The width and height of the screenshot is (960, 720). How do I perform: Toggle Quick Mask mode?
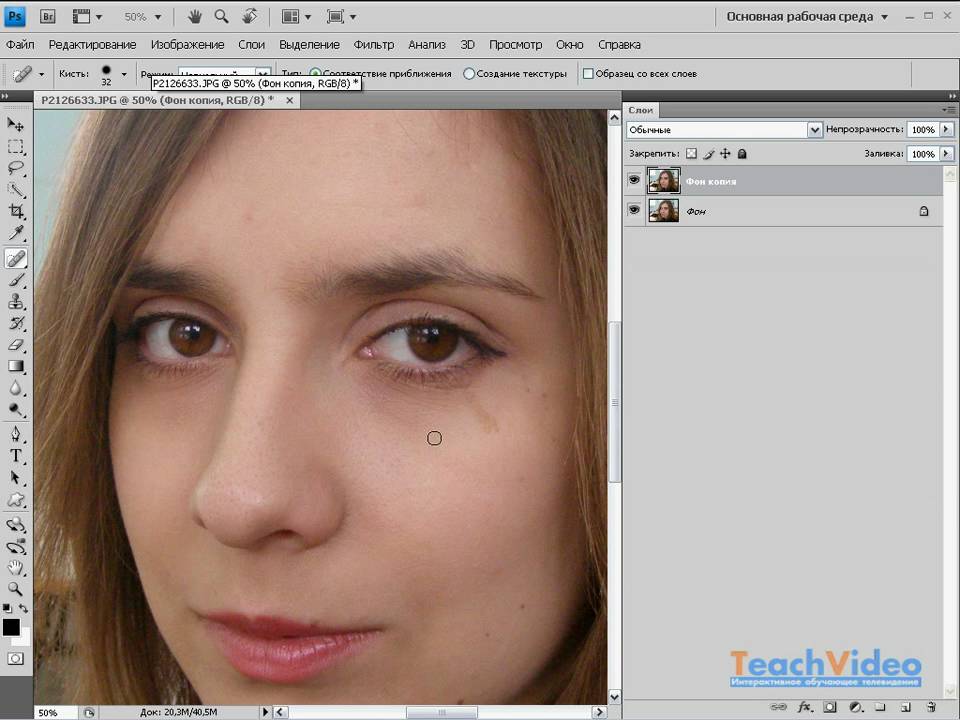(15, 659)
